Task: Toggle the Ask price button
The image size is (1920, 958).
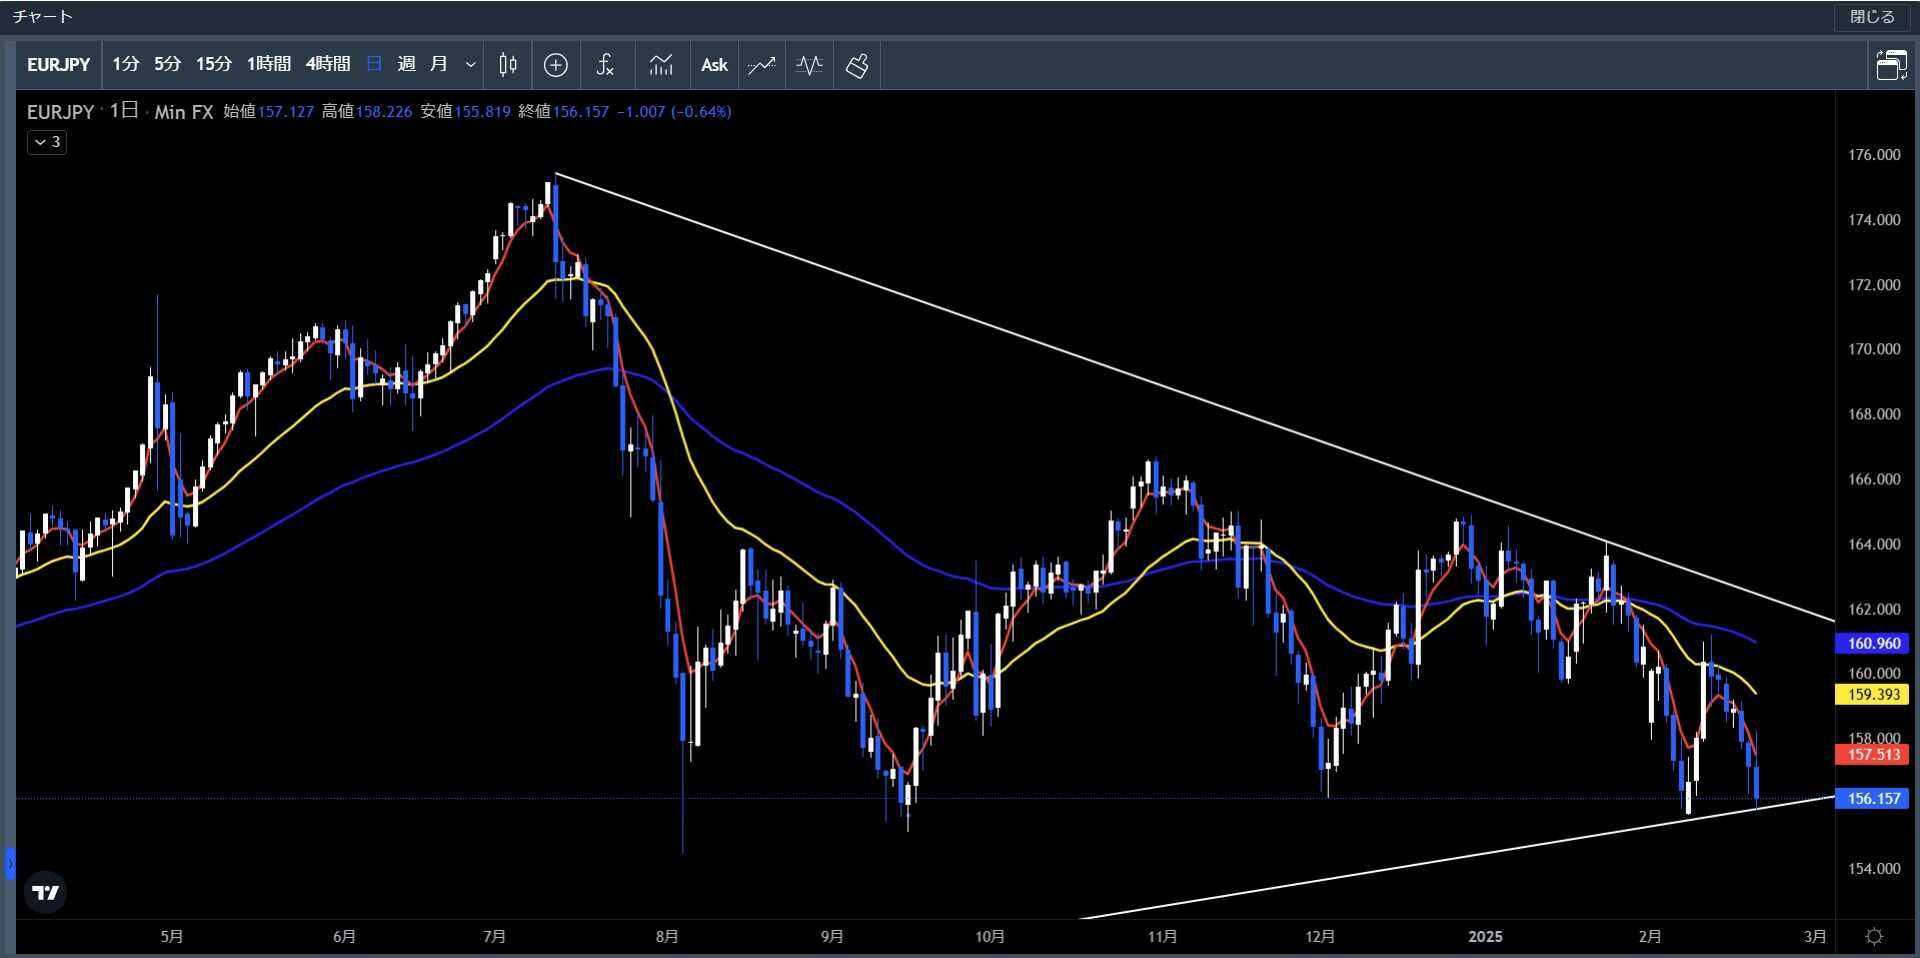Action: (x=714, y=65)
